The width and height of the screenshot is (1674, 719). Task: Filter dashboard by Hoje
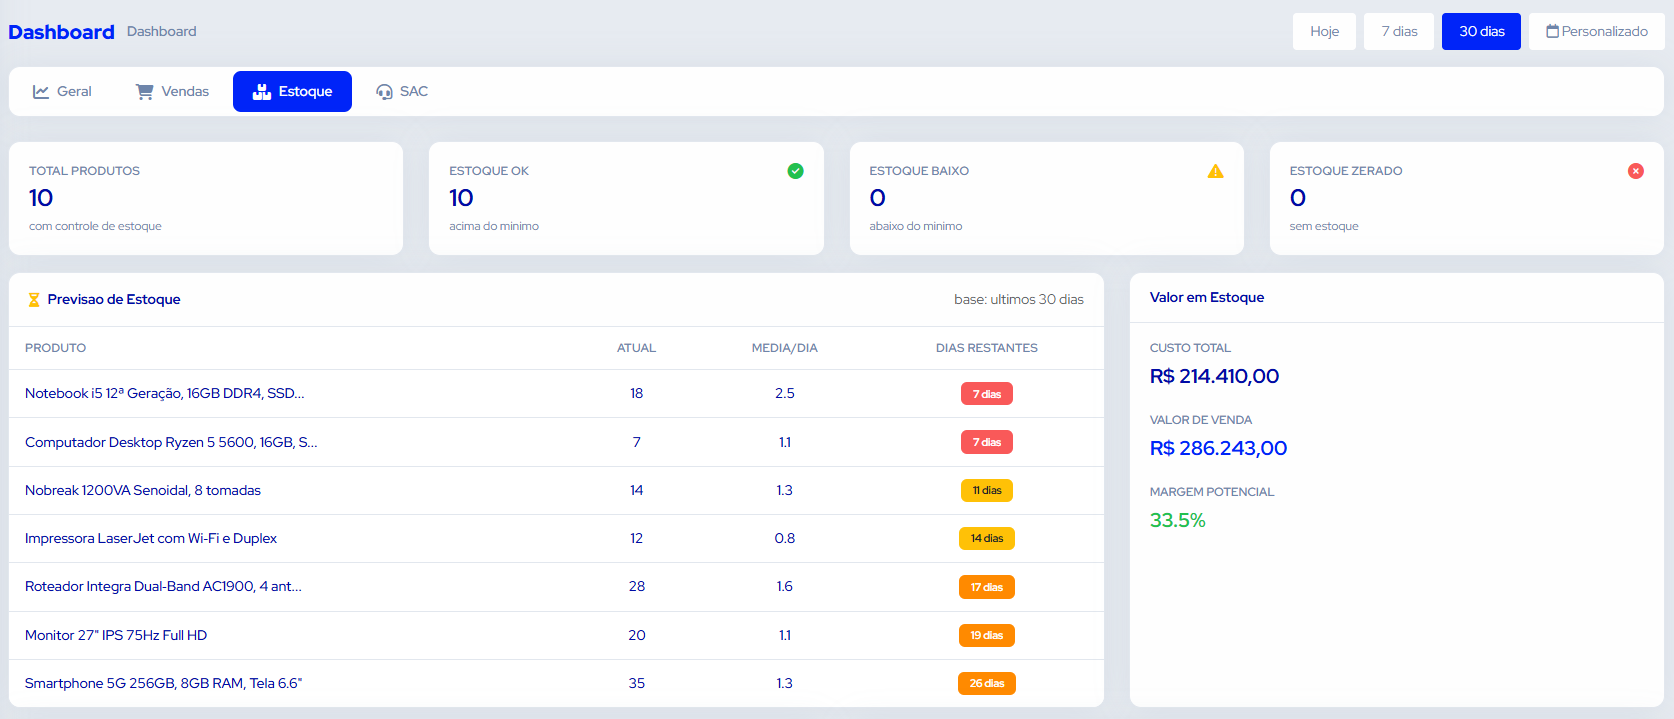(x=1324, y=31)
